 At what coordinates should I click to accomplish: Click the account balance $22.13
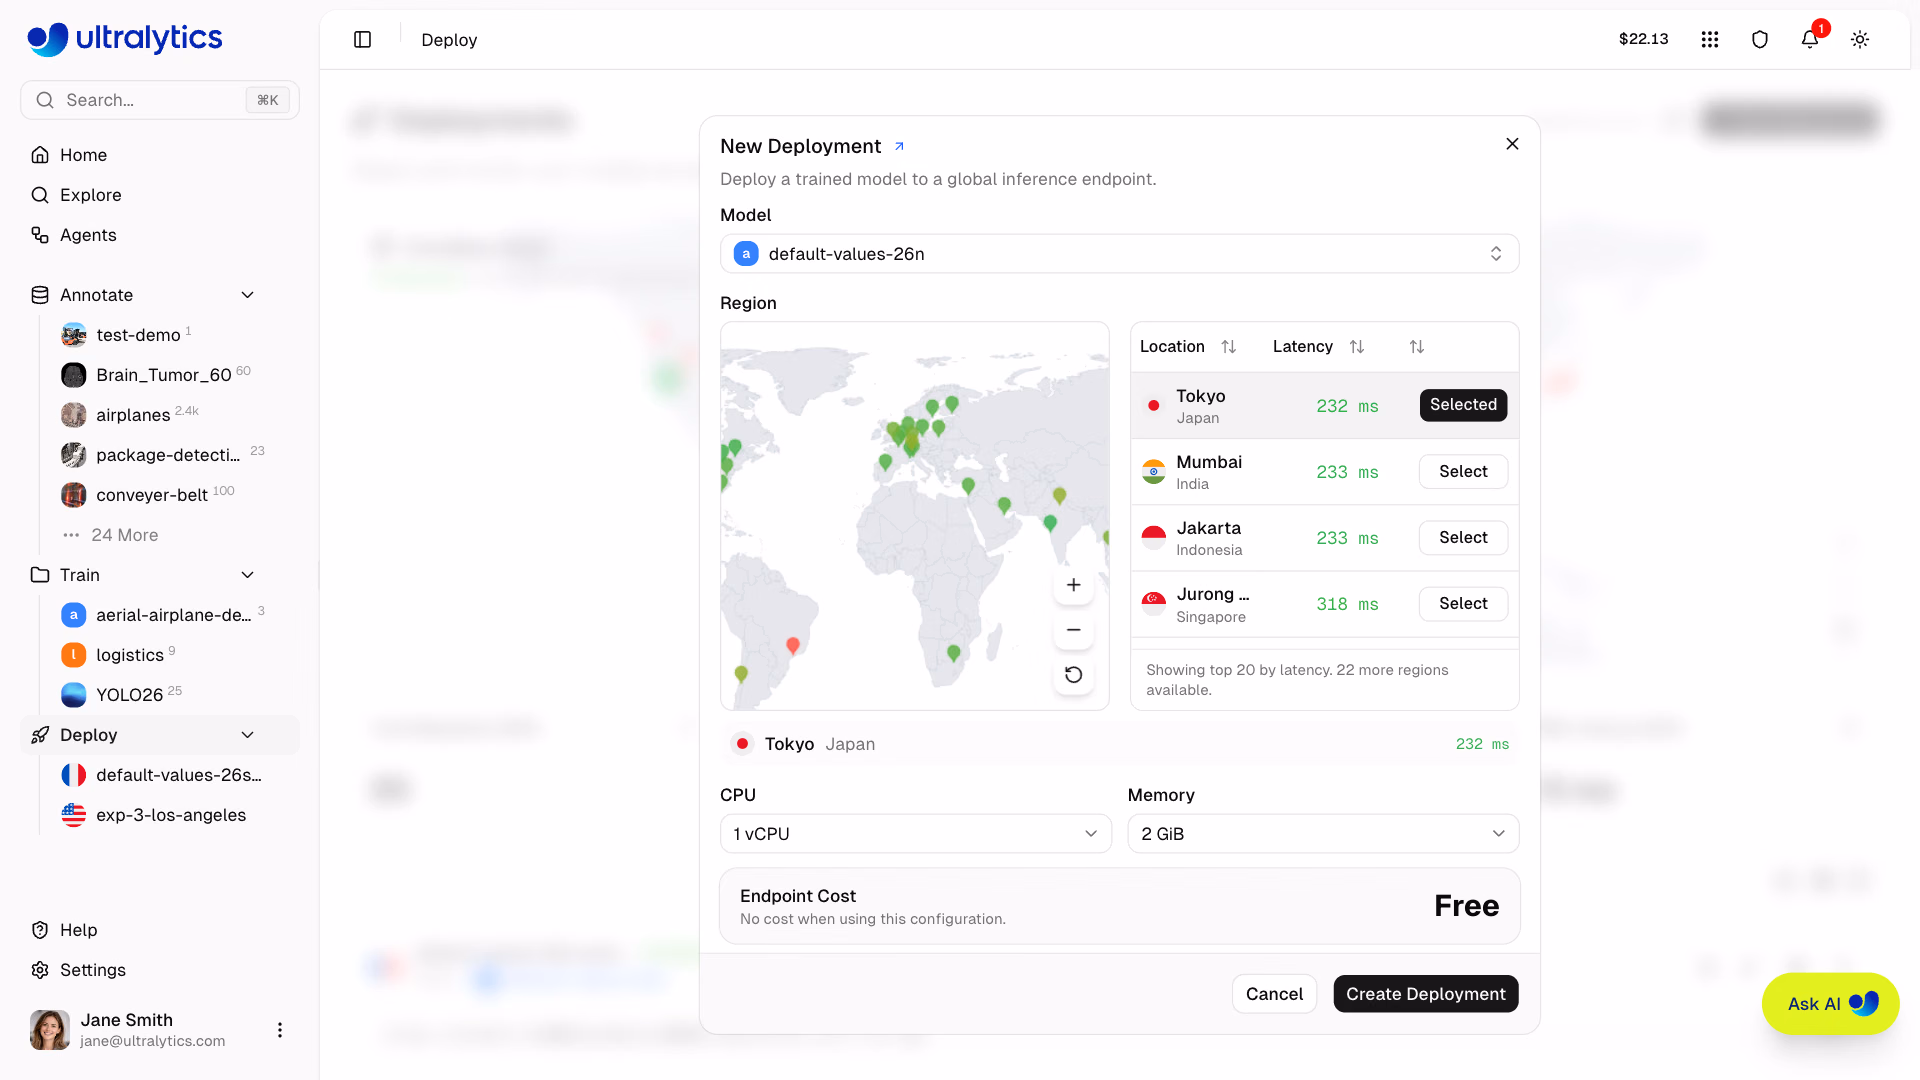1643,39
